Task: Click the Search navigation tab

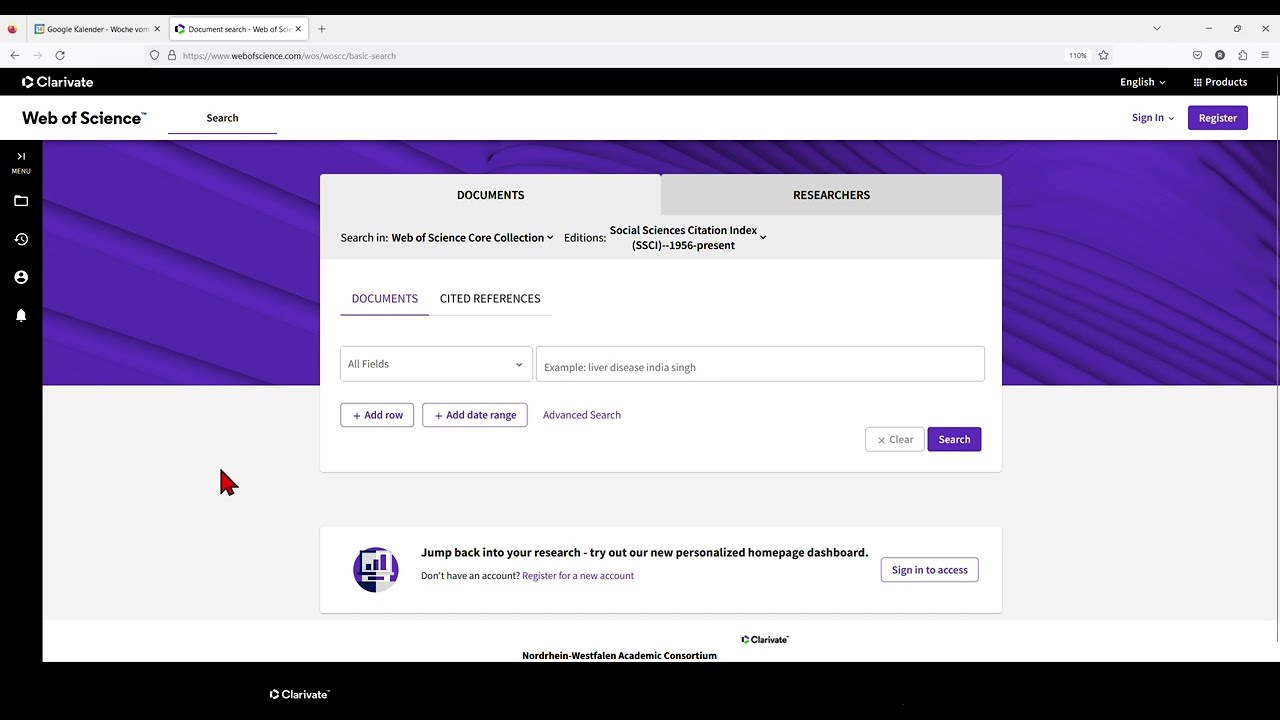Action: coord(222,118)
